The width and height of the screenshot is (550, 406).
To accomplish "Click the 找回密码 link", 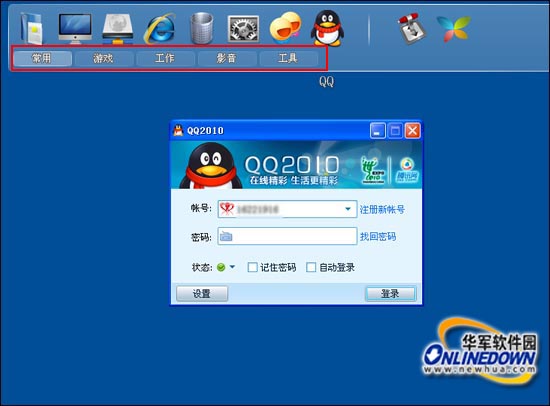I will 378,237.
